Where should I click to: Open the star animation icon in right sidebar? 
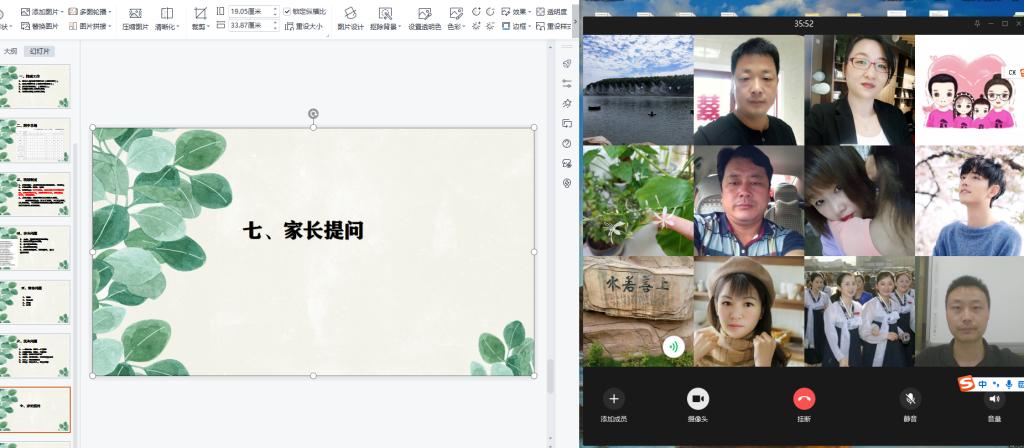point(567,103)
